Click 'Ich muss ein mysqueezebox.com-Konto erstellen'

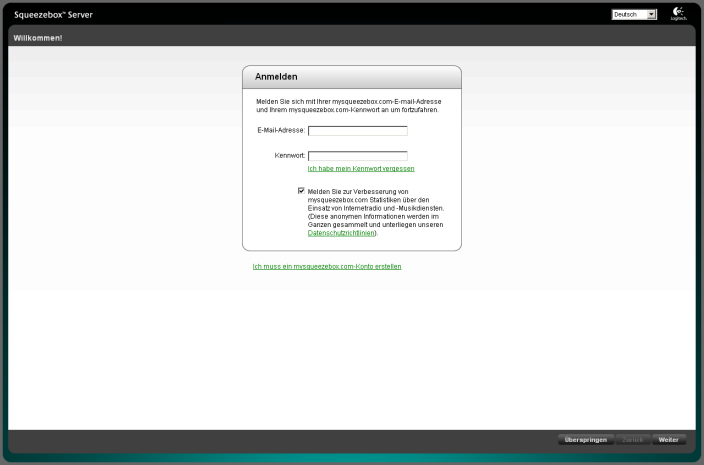(x=327, y=266)
